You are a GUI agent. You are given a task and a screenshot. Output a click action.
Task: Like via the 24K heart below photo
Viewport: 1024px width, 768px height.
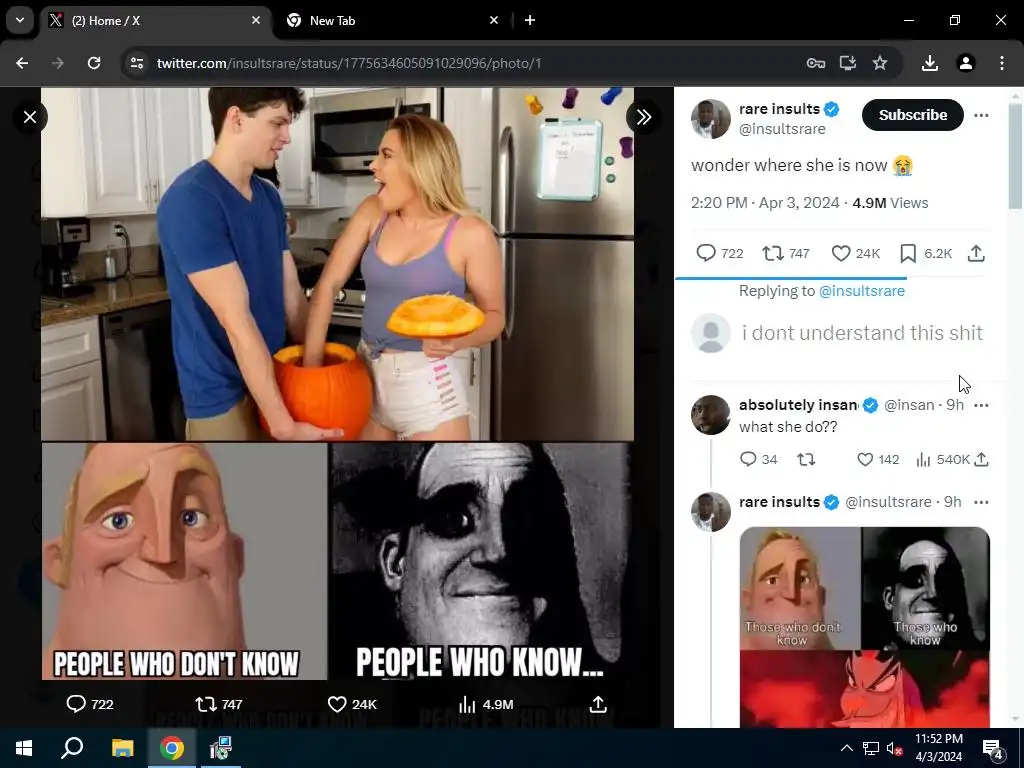click(x=337, y=704)
